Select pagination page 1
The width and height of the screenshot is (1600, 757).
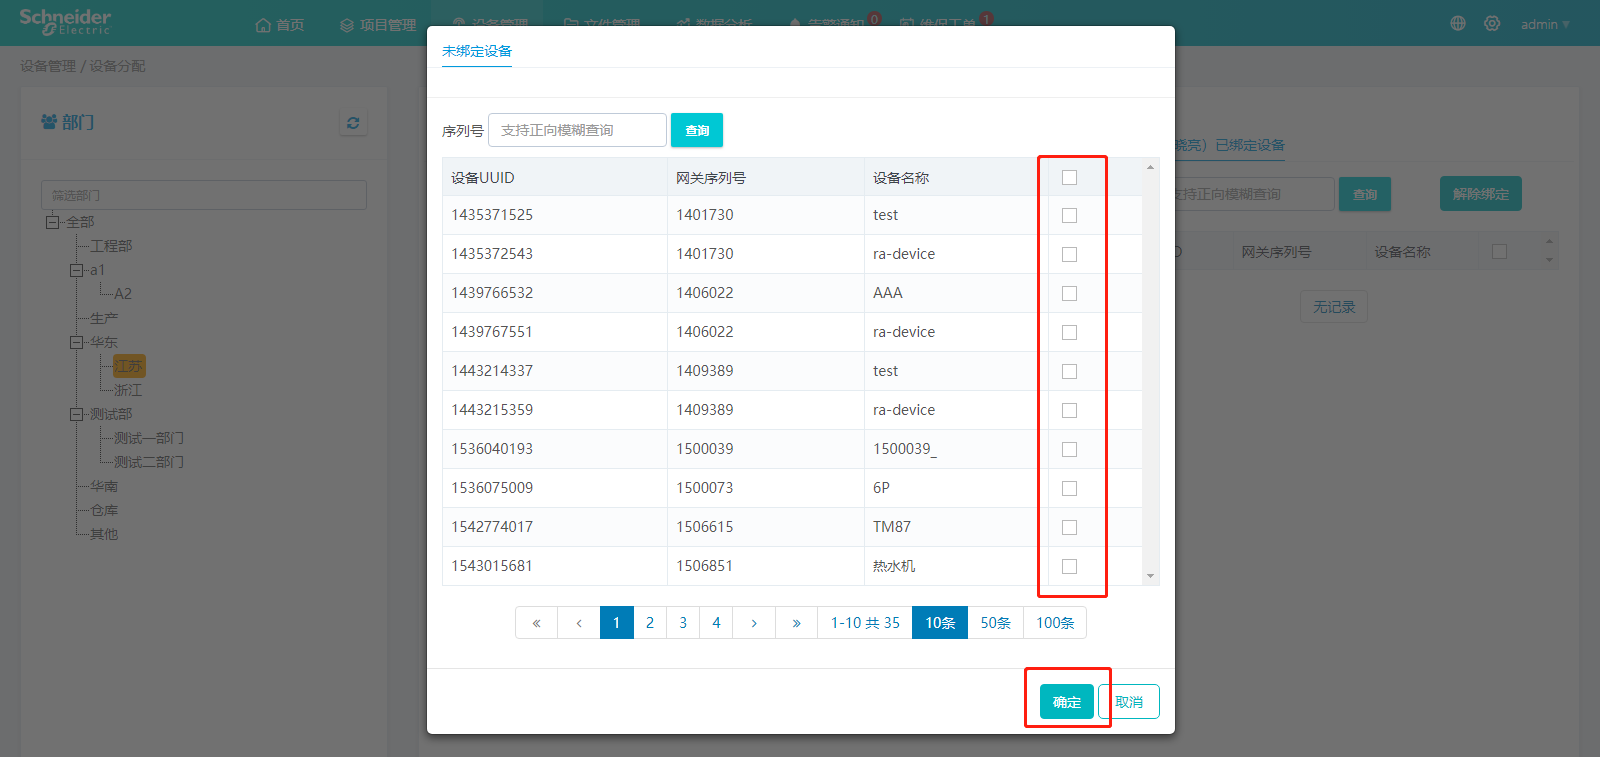[x=616, y=623]
